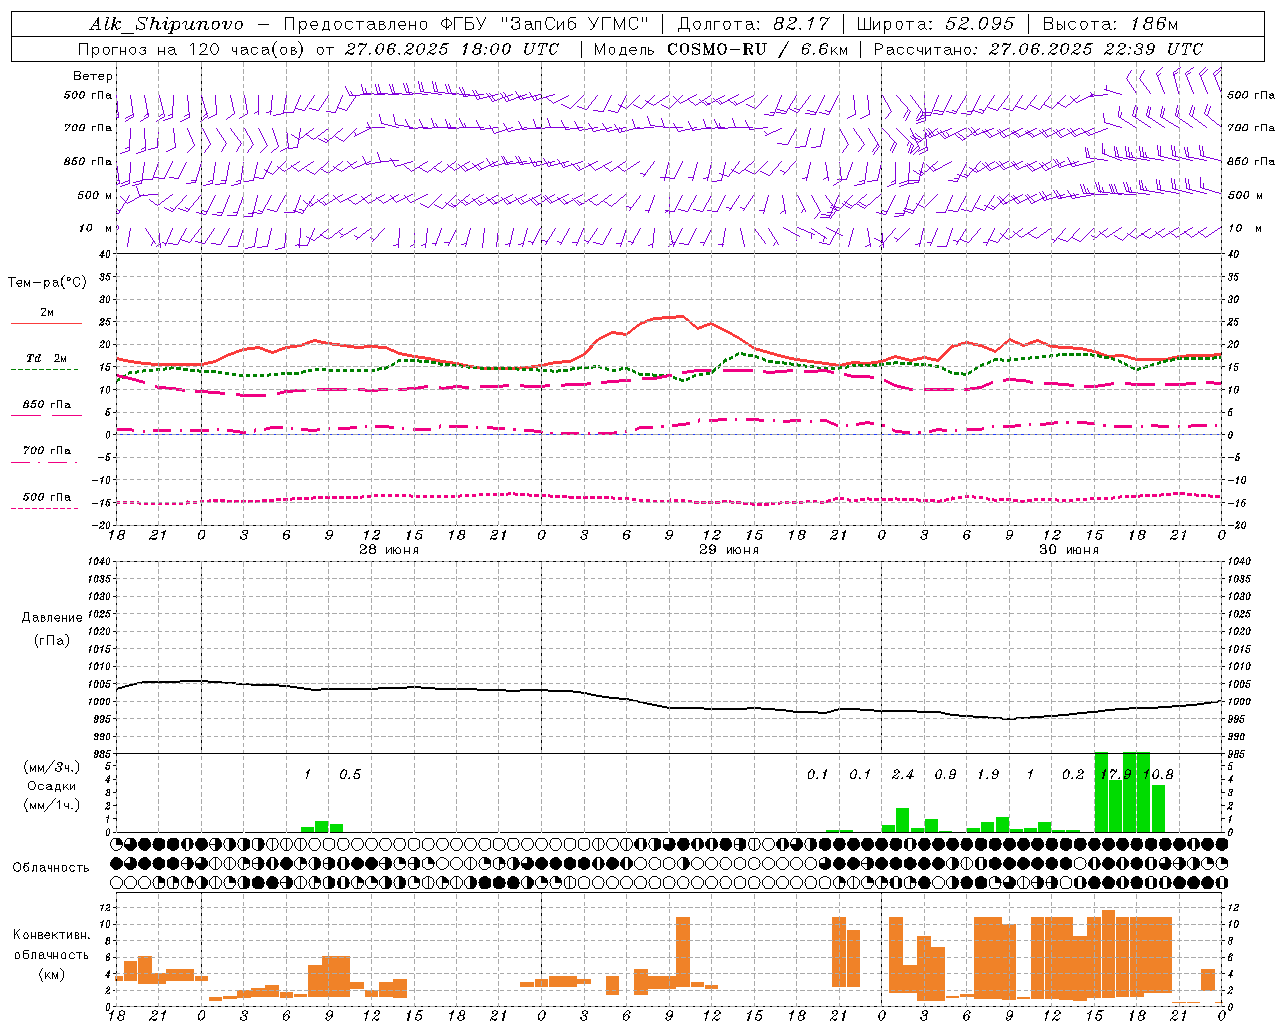This screenshot has width=1280, height=1024.
Task: Click the red line sample under 2м legend
Action: pyautogui.click(x=46, y=323)
